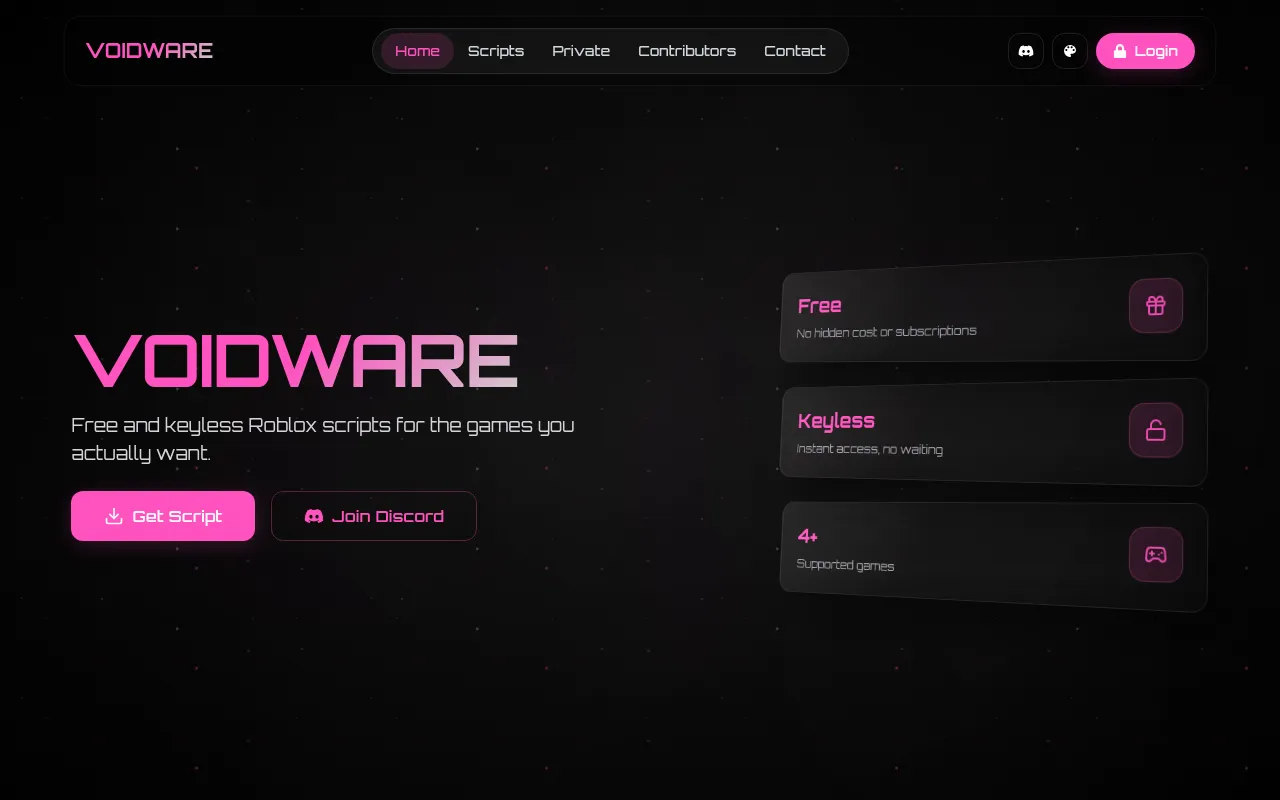This screenshot has width=1280, height=800.
Task: Click the unlocked padlock icon on Keyless card
Action: click(1156, 430)
